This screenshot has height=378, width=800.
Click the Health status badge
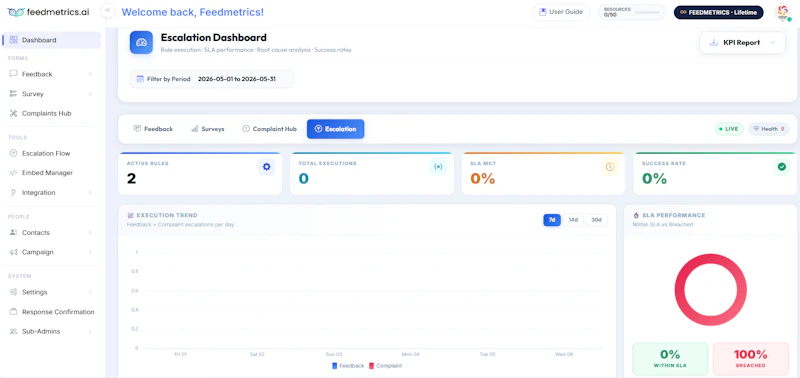(768, 129)
